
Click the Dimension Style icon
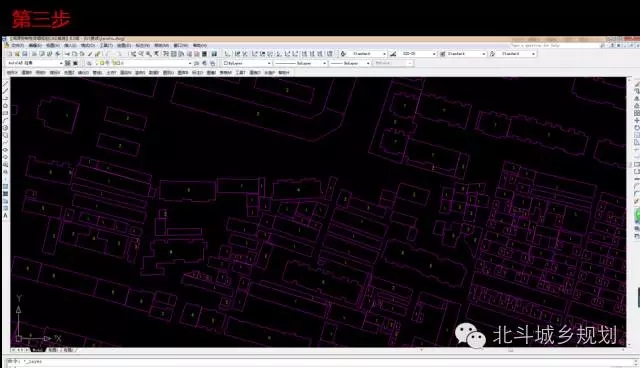pyautogui.click(x=393, y=54)
